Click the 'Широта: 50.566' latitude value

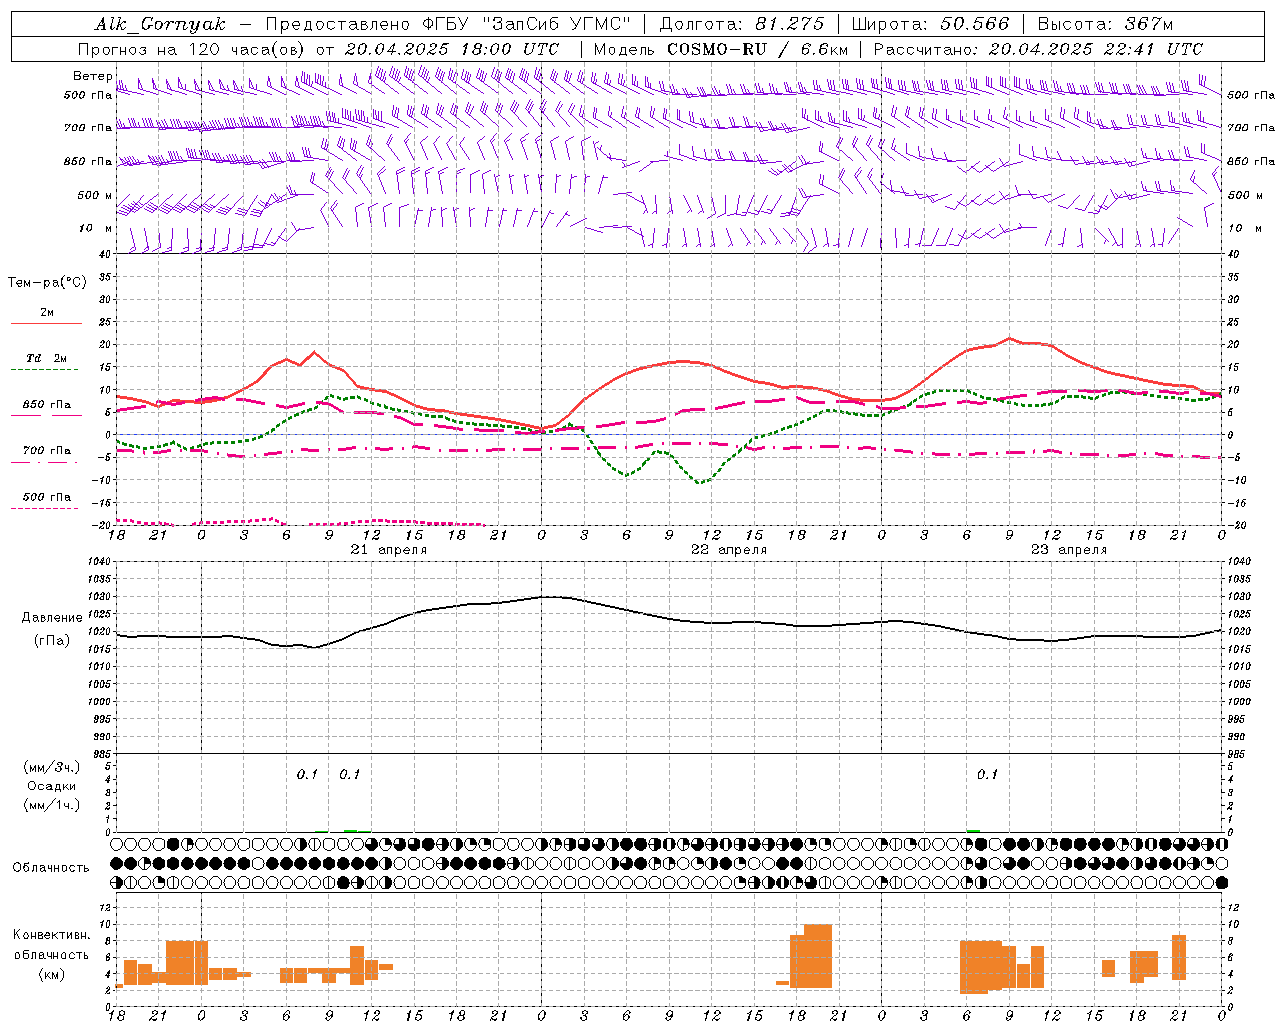point(931,24)
